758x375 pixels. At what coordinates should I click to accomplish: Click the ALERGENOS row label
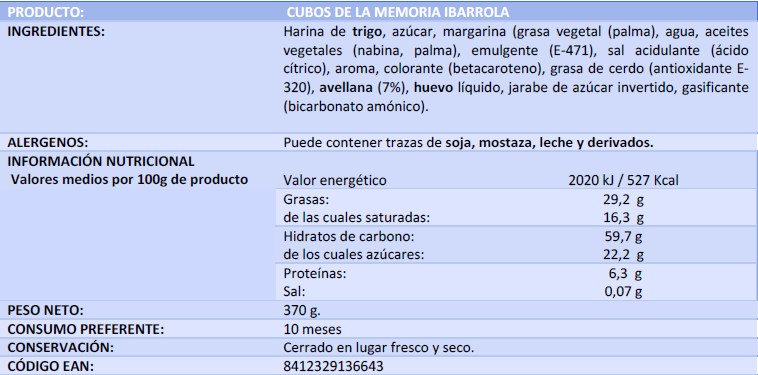pos(48,143)
